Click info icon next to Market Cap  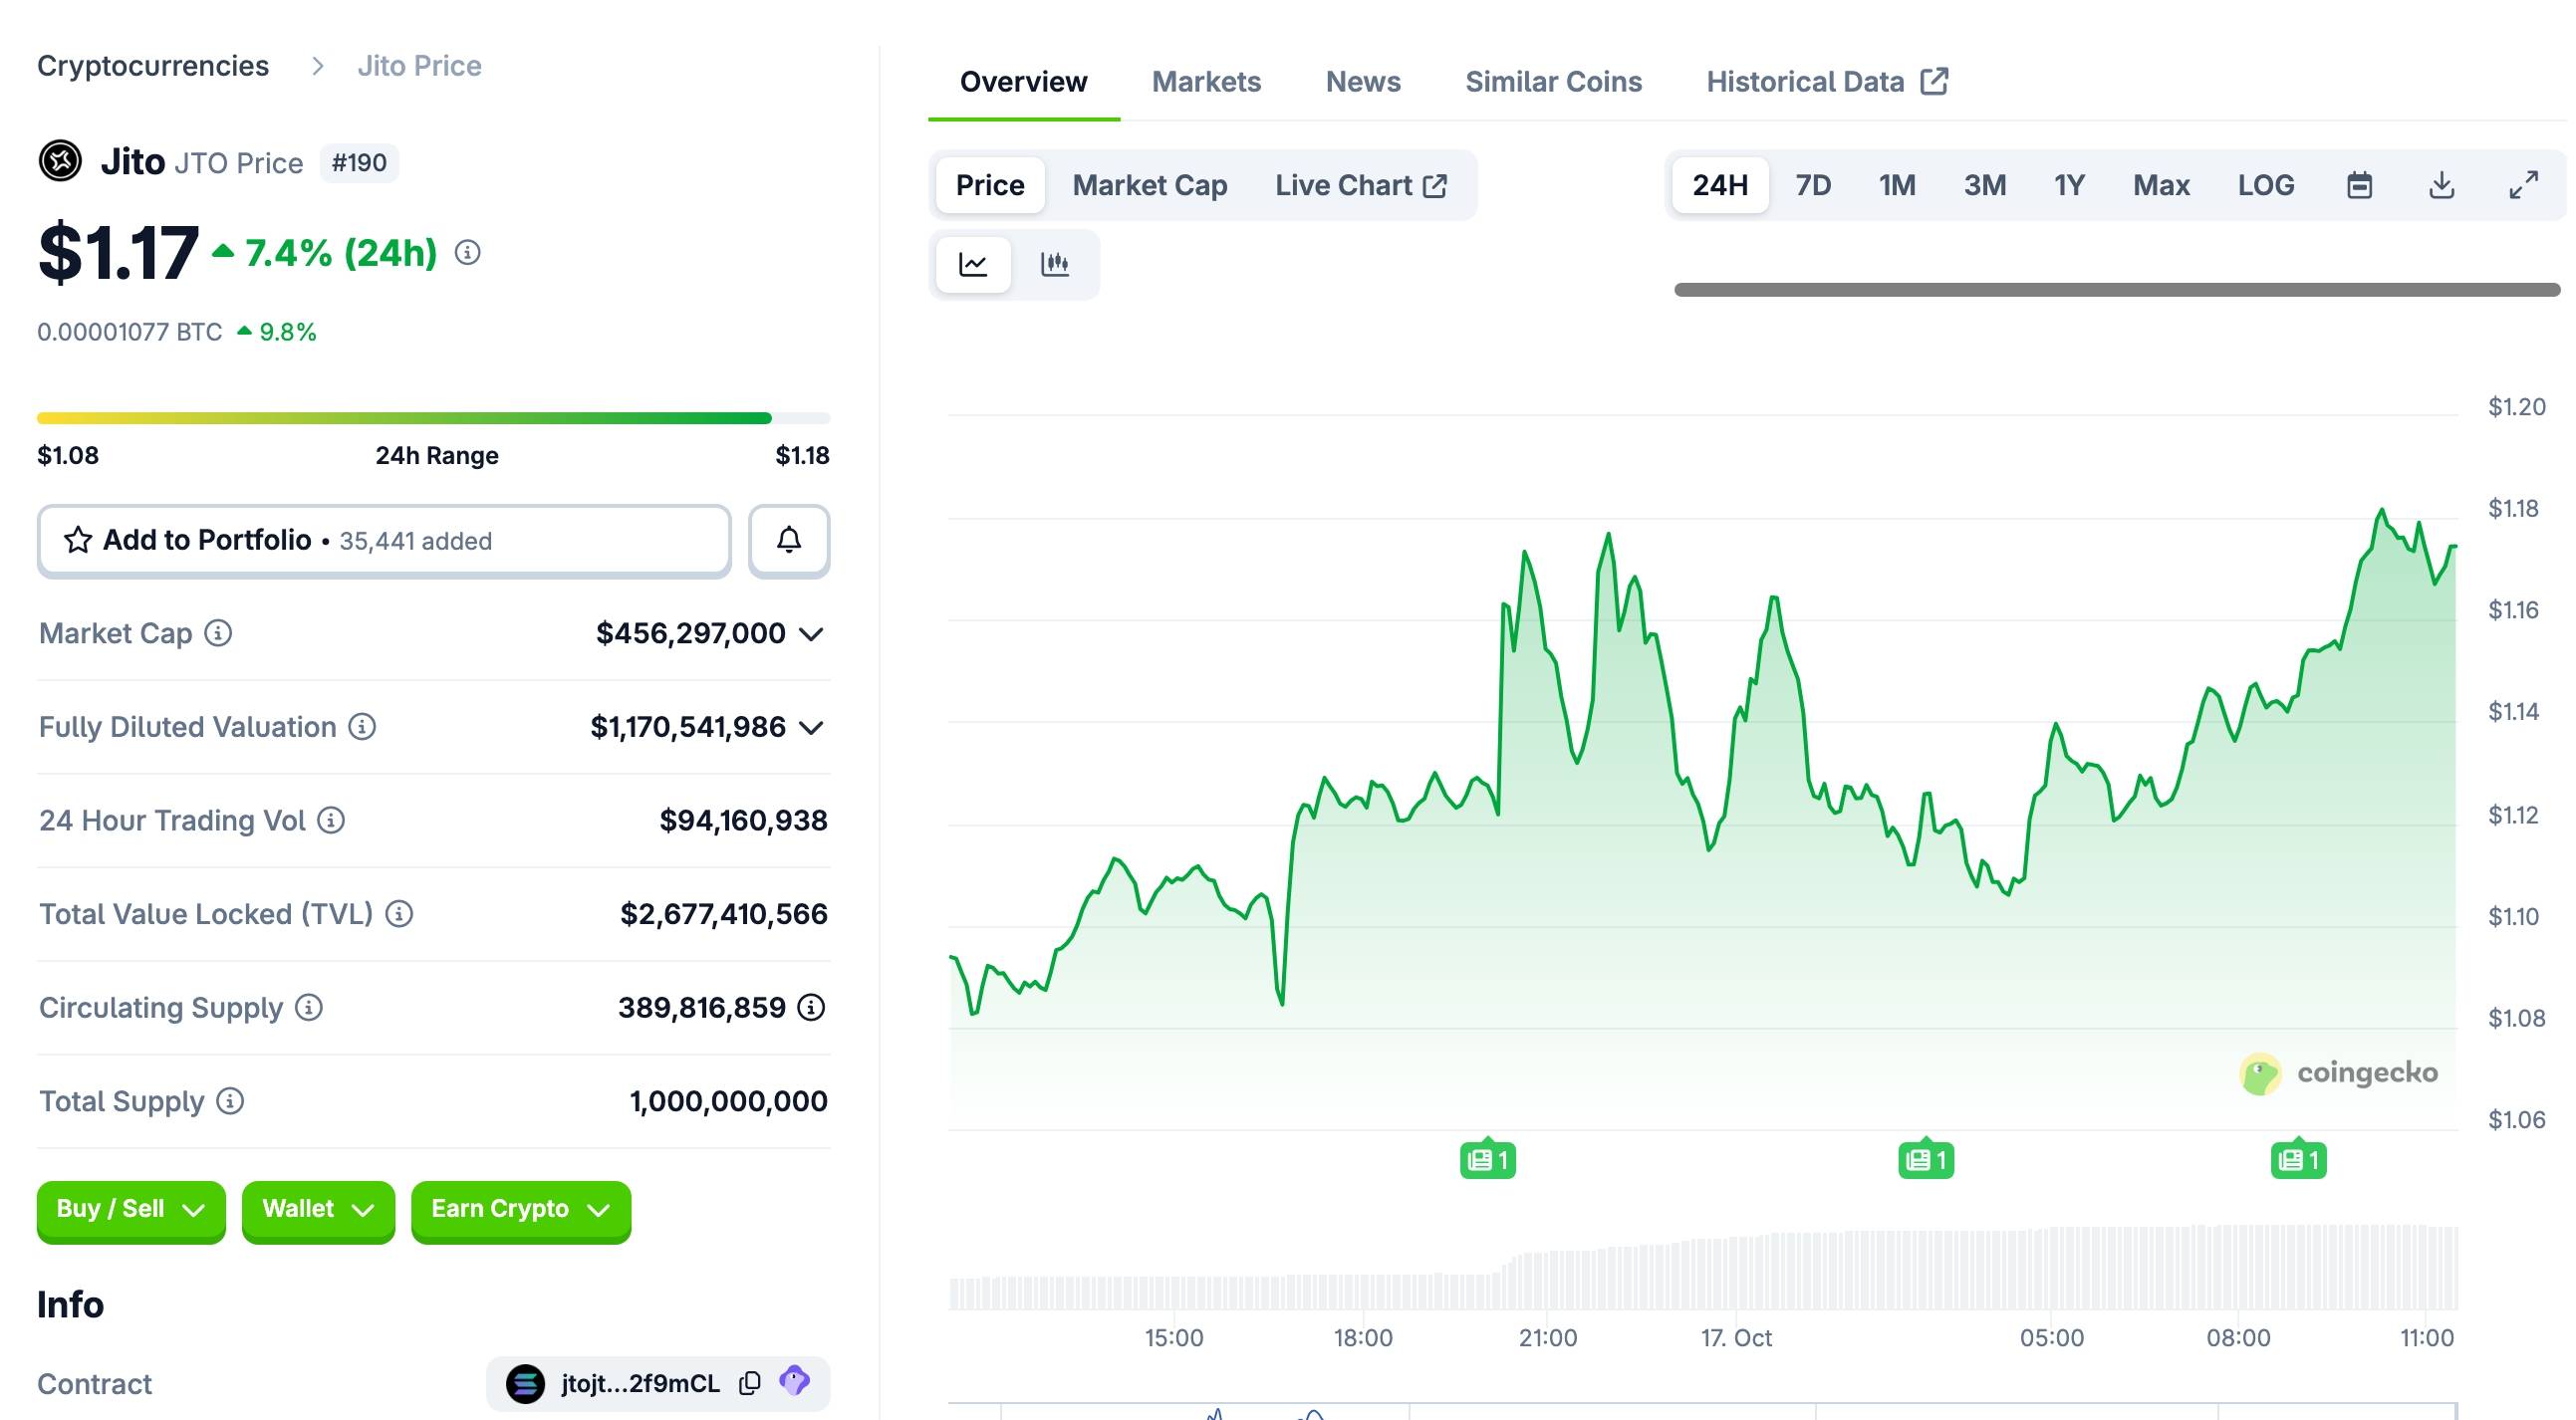(218, 633)
